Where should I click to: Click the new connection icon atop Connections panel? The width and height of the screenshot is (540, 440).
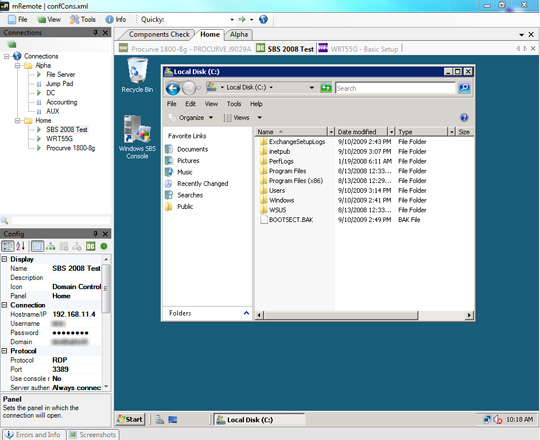click(x=12, y=44)
